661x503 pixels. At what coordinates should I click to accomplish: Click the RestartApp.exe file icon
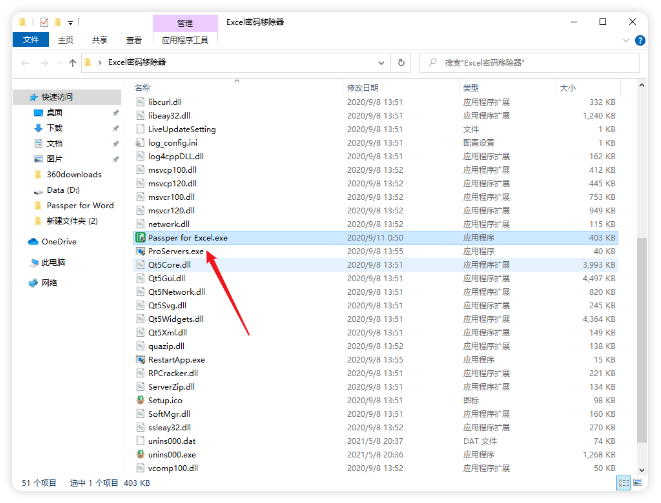[140, 359]
